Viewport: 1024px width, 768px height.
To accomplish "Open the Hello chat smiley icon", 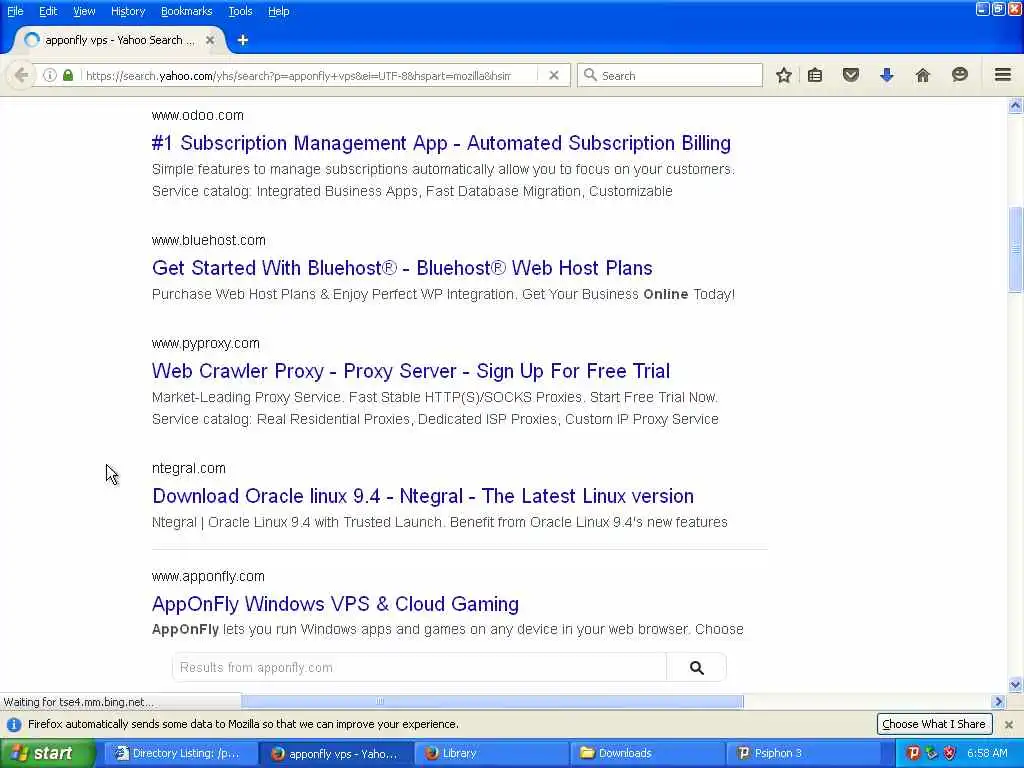I will 959,74.
